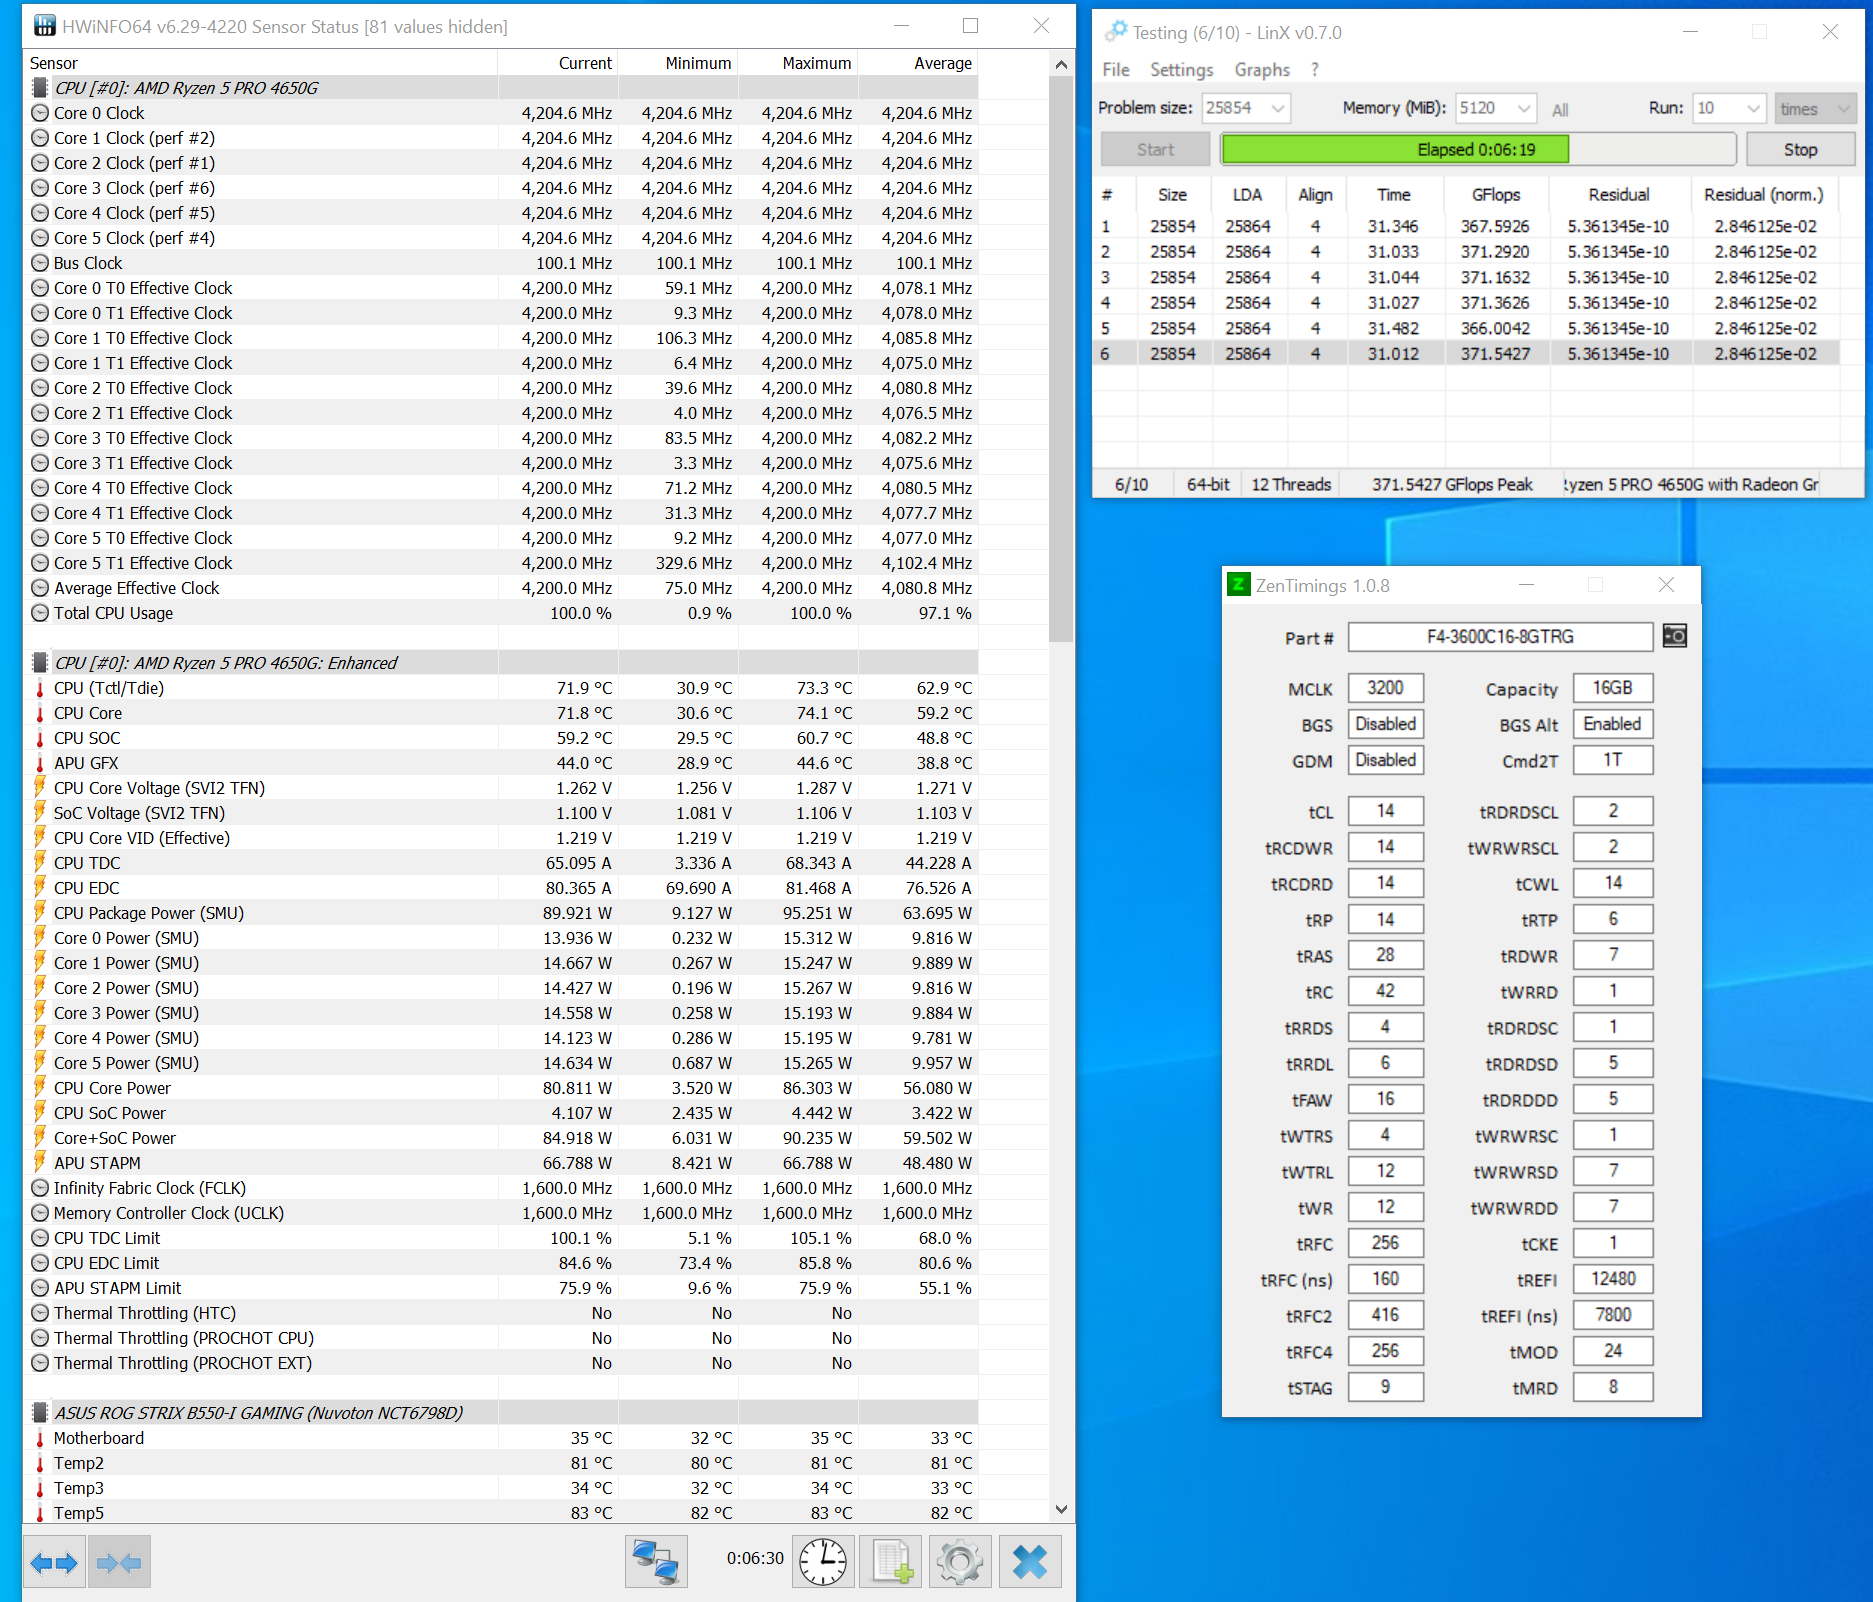Take a ZenTimings screenshot with the camera icon

(x=1675, y=636)
